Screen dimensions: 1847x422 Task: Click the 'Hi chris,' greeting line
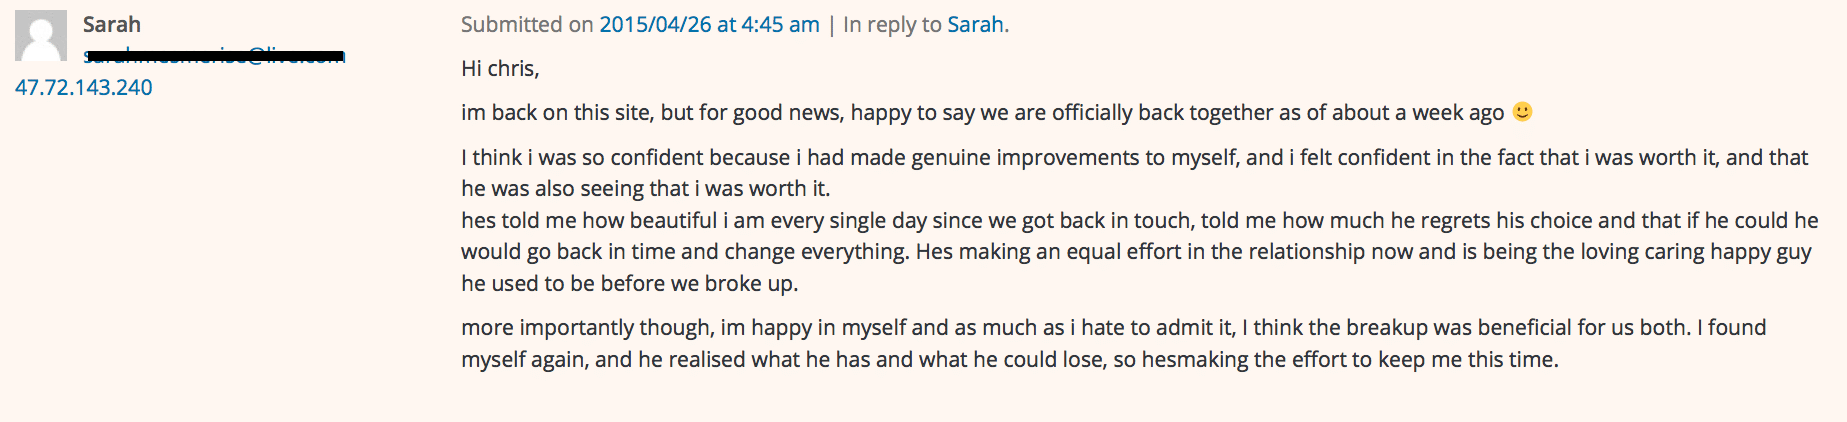point(500,69)
